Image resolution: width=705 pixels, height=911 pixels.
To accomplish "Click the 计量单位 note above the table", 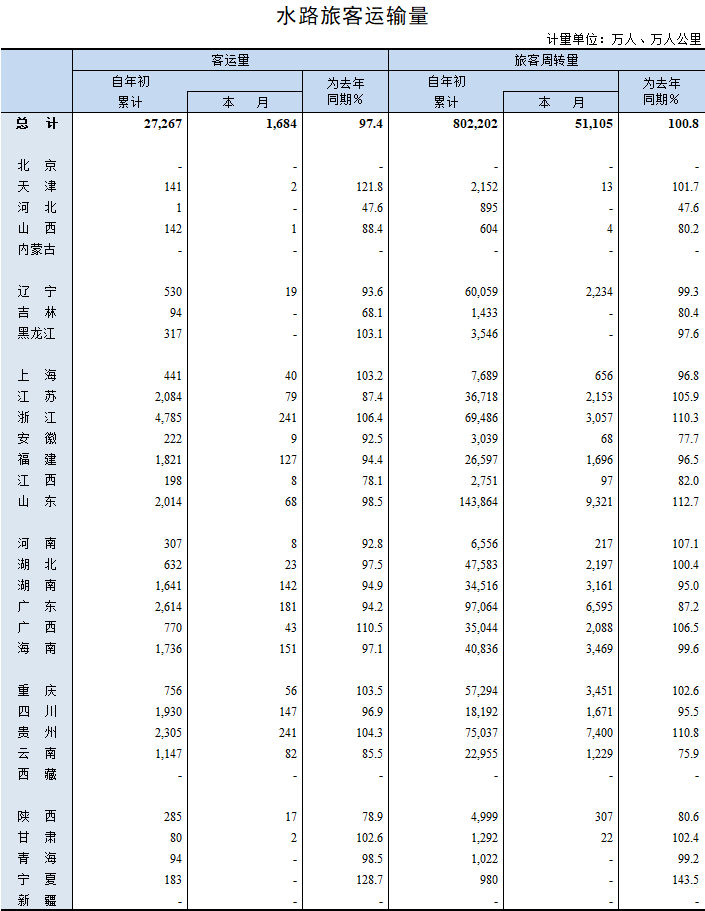I will pyautogui.click(x=624, y=39).
